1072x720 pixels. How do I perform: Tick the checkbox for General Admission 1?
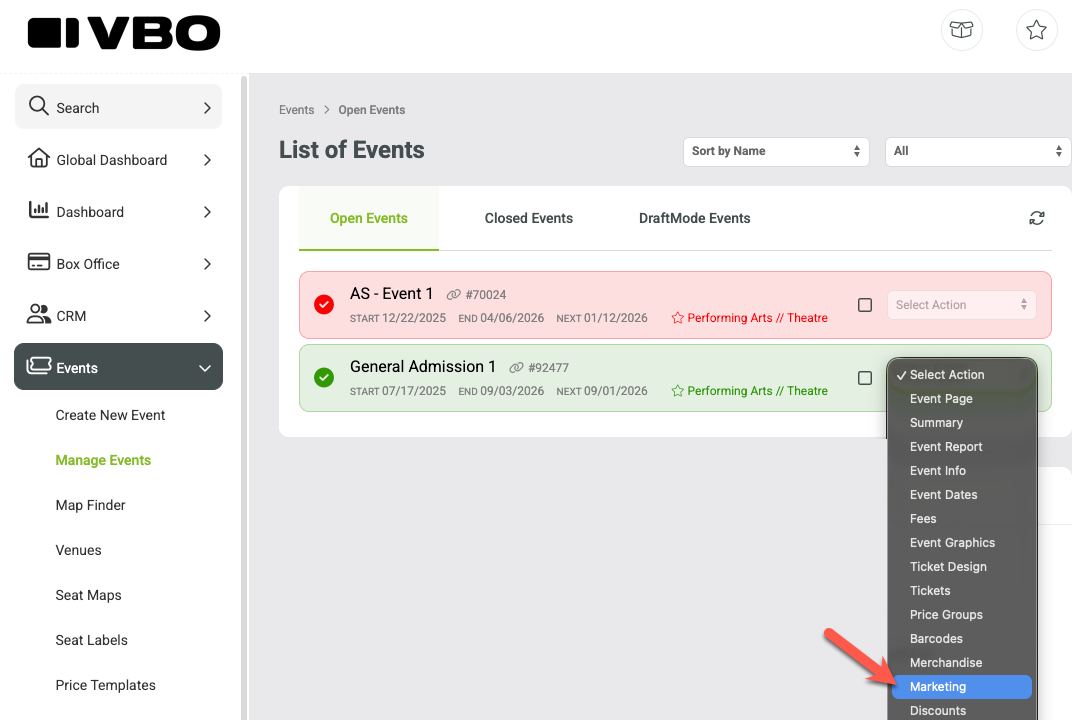[x=865, y=378]
